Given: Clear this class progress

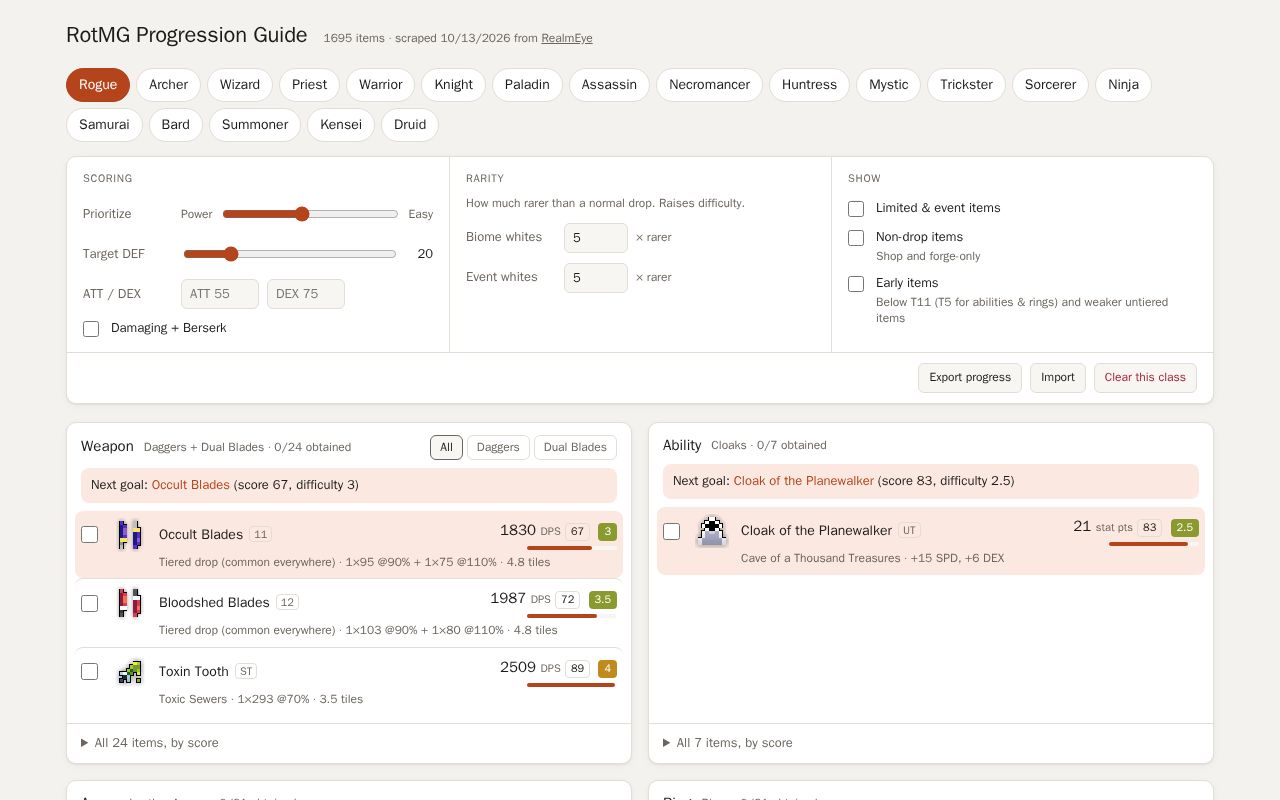Looking at the screenshot, I should click(1145, 378).
